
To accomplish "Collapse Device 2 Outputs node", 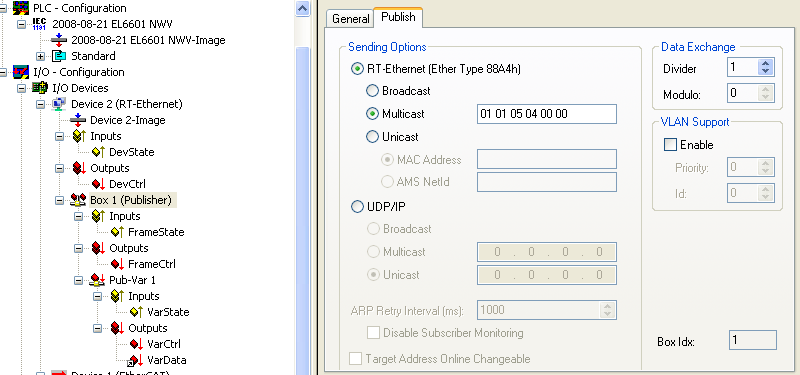I will pos(60,168).
